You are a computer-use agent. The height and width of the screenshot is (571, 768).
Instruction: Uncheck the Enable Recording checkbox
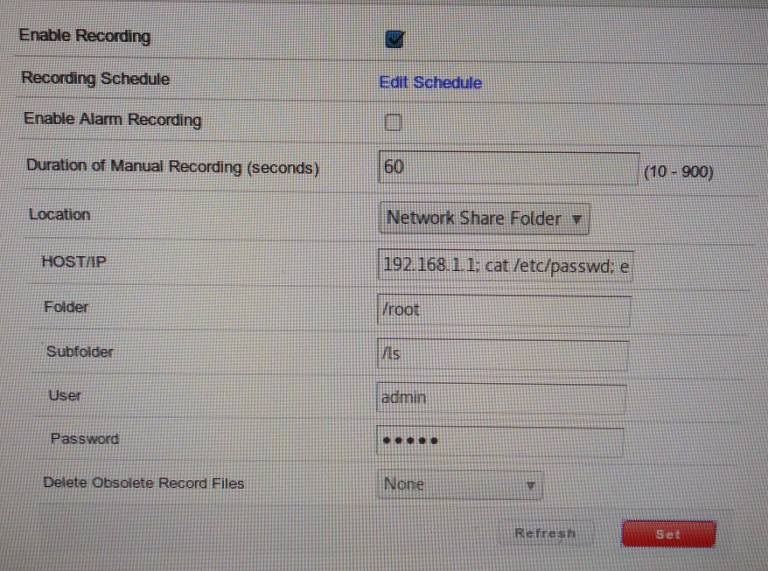click(x=394, y=39)
